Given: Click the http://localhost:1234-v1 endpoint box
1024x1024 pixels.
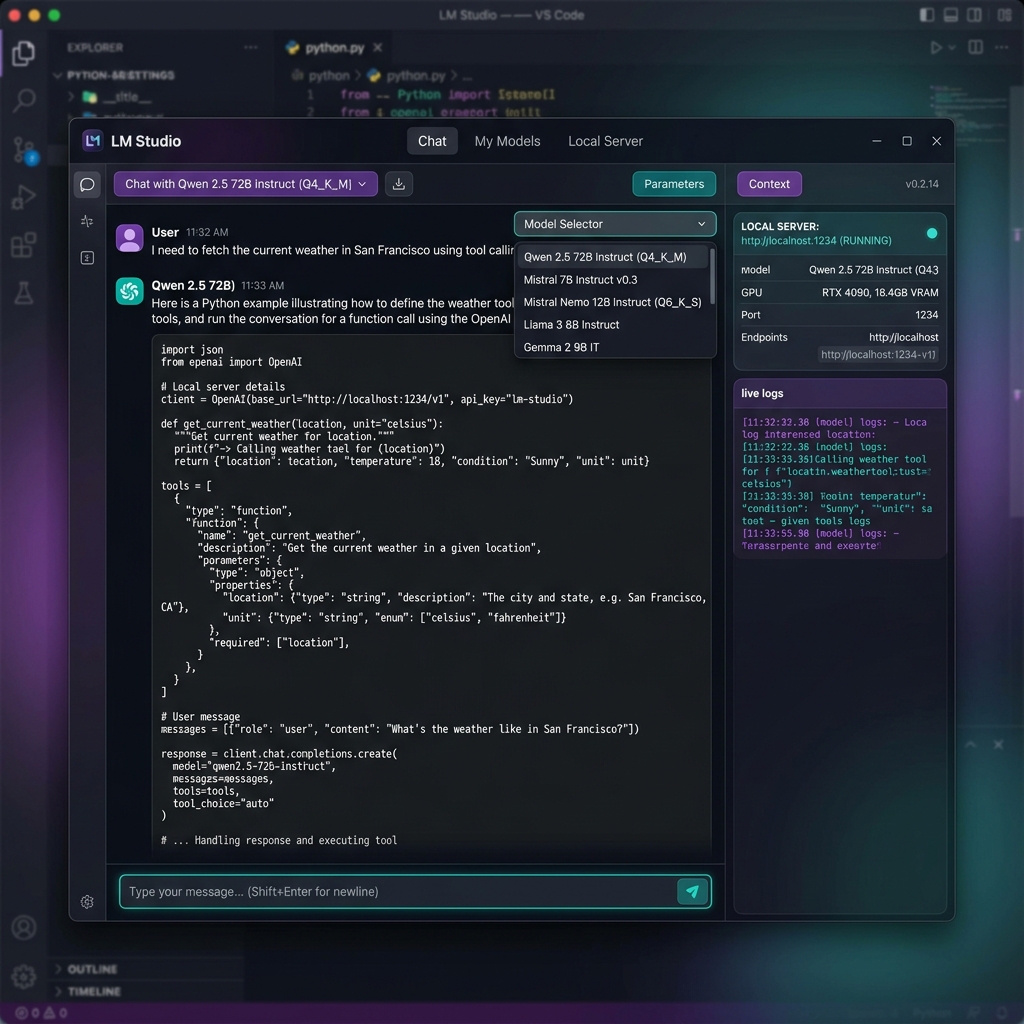Looking at the screenshot, I should coord(878,355).
